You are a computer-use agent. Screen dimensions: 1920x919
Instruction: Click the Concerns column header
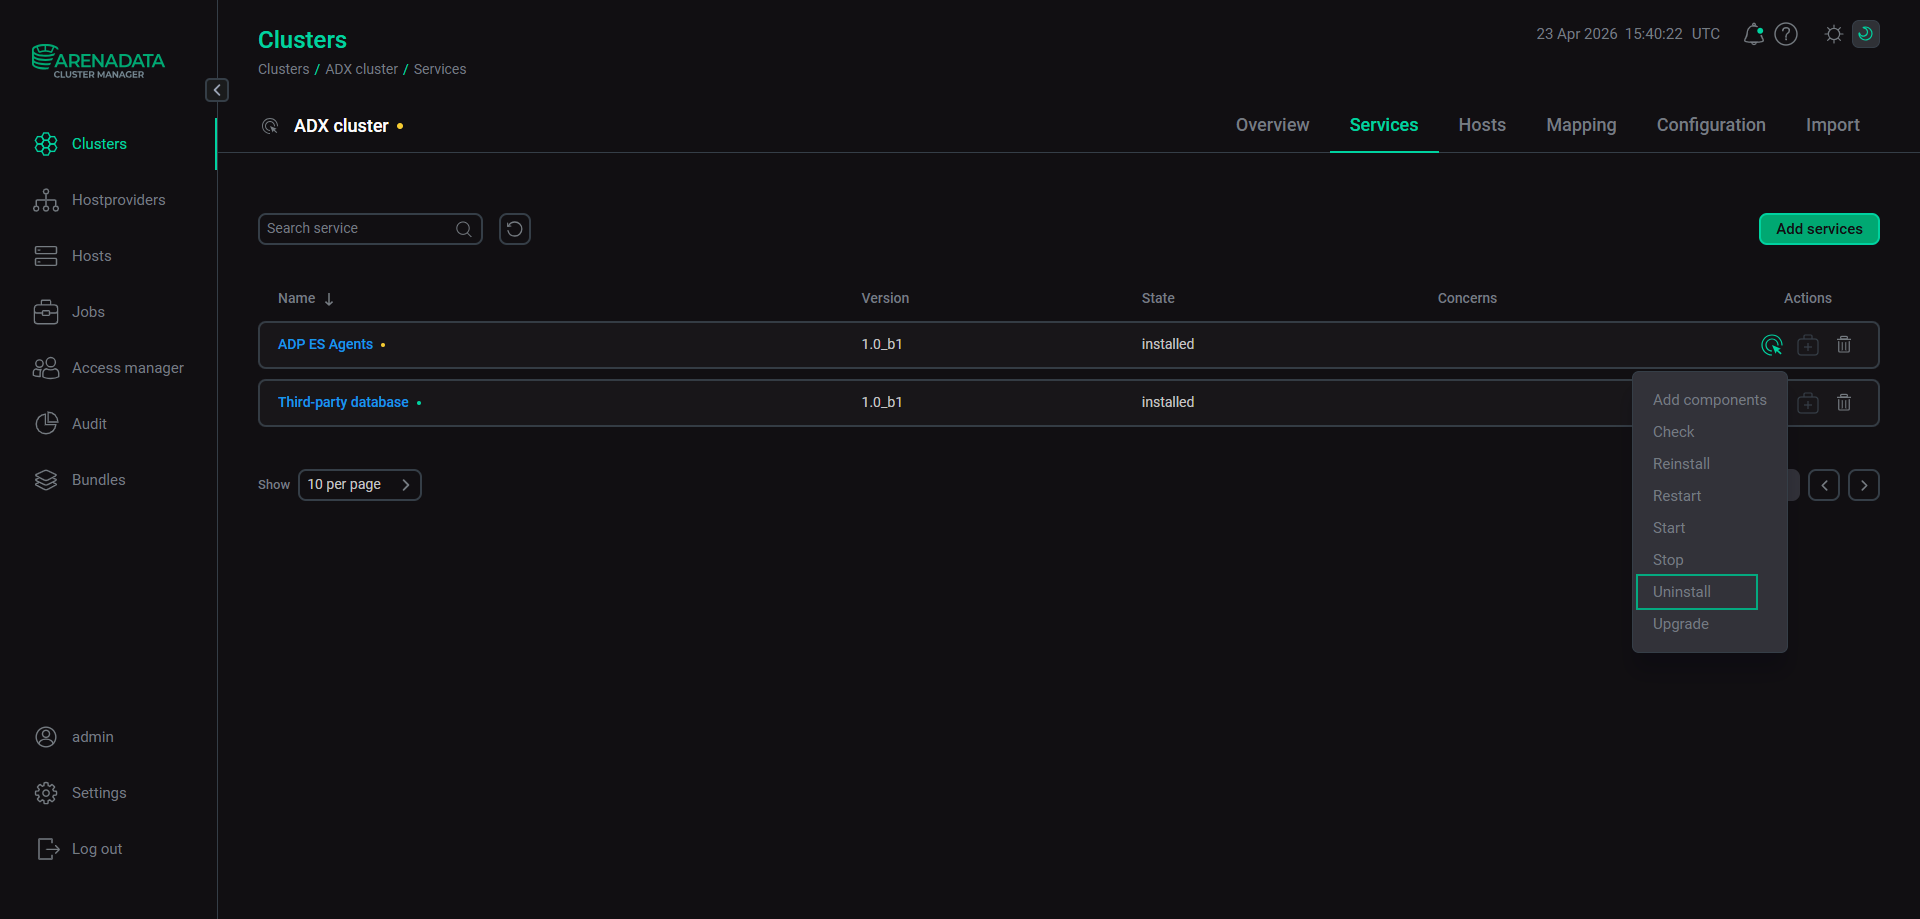(1467, 298)
